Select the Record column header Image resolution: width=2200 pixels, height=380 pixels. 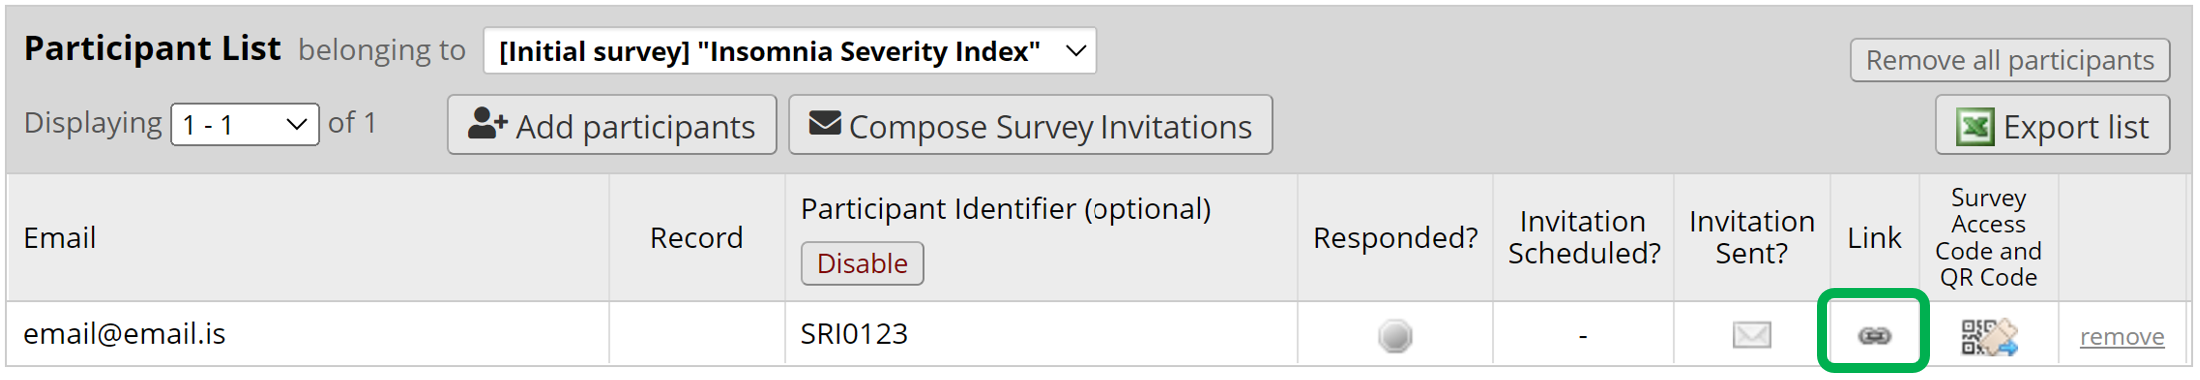point(696,238)
